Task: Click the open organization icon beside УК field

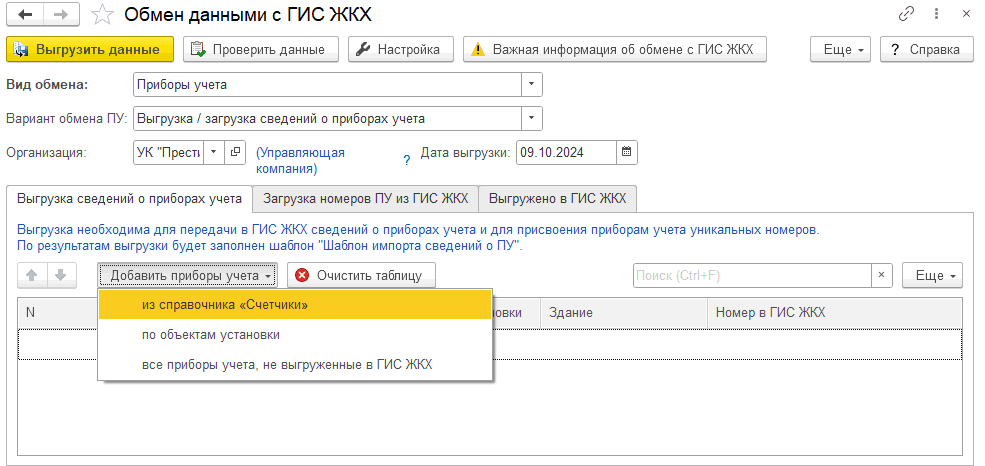Action: click(236, 153)
